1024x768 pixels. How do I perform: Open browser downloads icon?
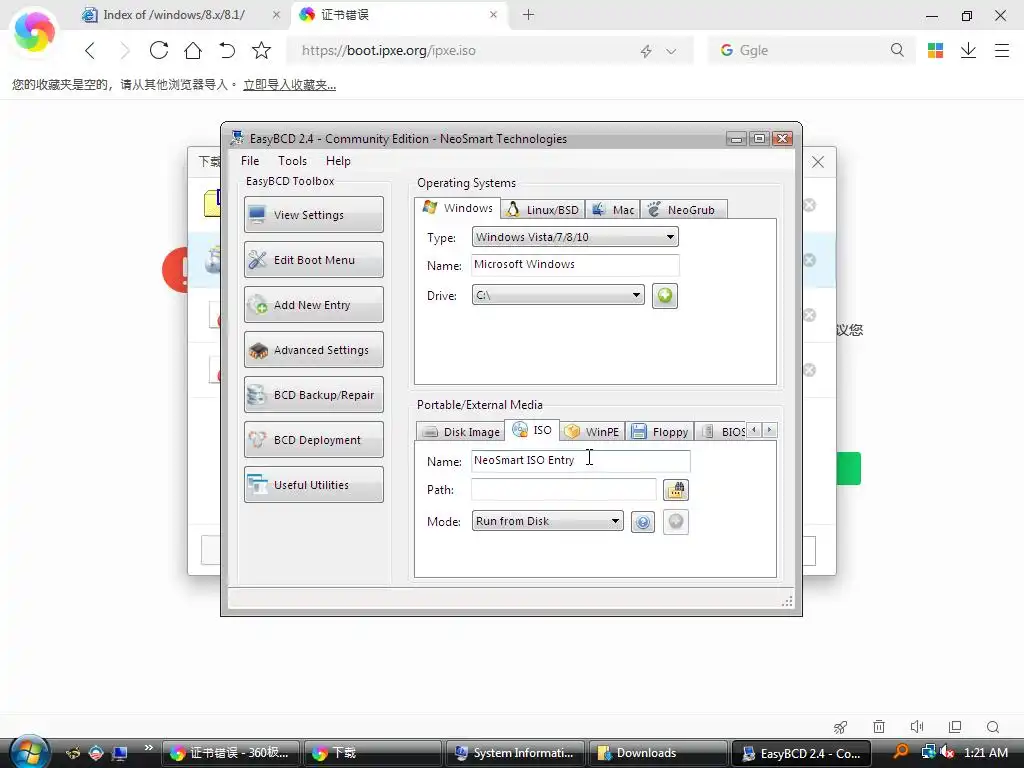pyautogui.click(x=968, y=50)
